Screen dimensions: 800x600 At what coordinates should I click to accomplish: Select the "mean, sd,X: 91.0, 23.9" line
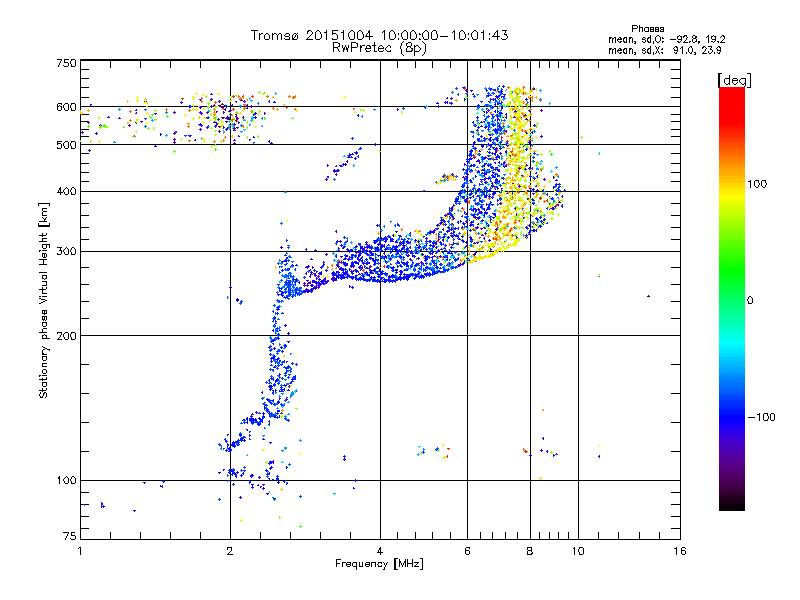(664, 51)
